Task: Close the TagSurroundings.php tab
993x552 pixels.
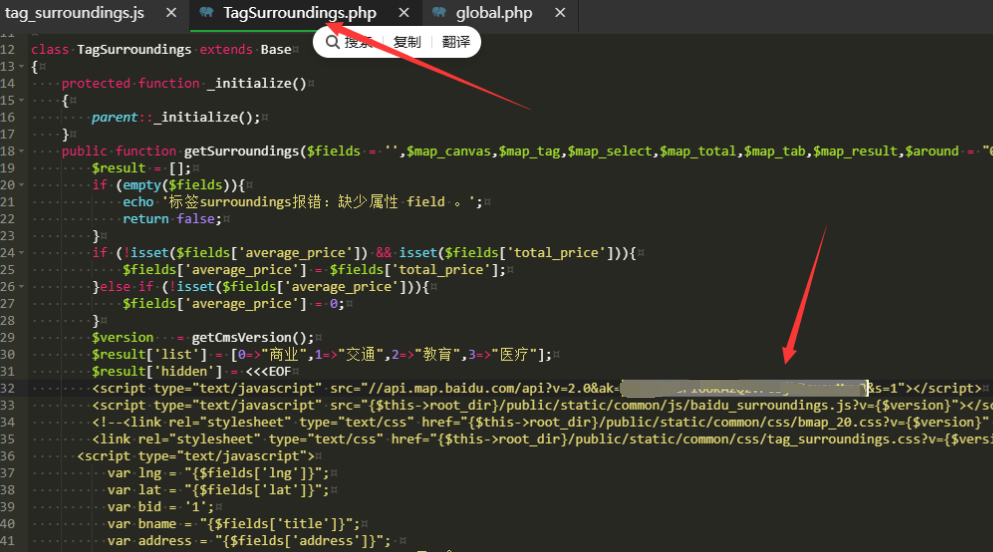Action: [404, 13]
